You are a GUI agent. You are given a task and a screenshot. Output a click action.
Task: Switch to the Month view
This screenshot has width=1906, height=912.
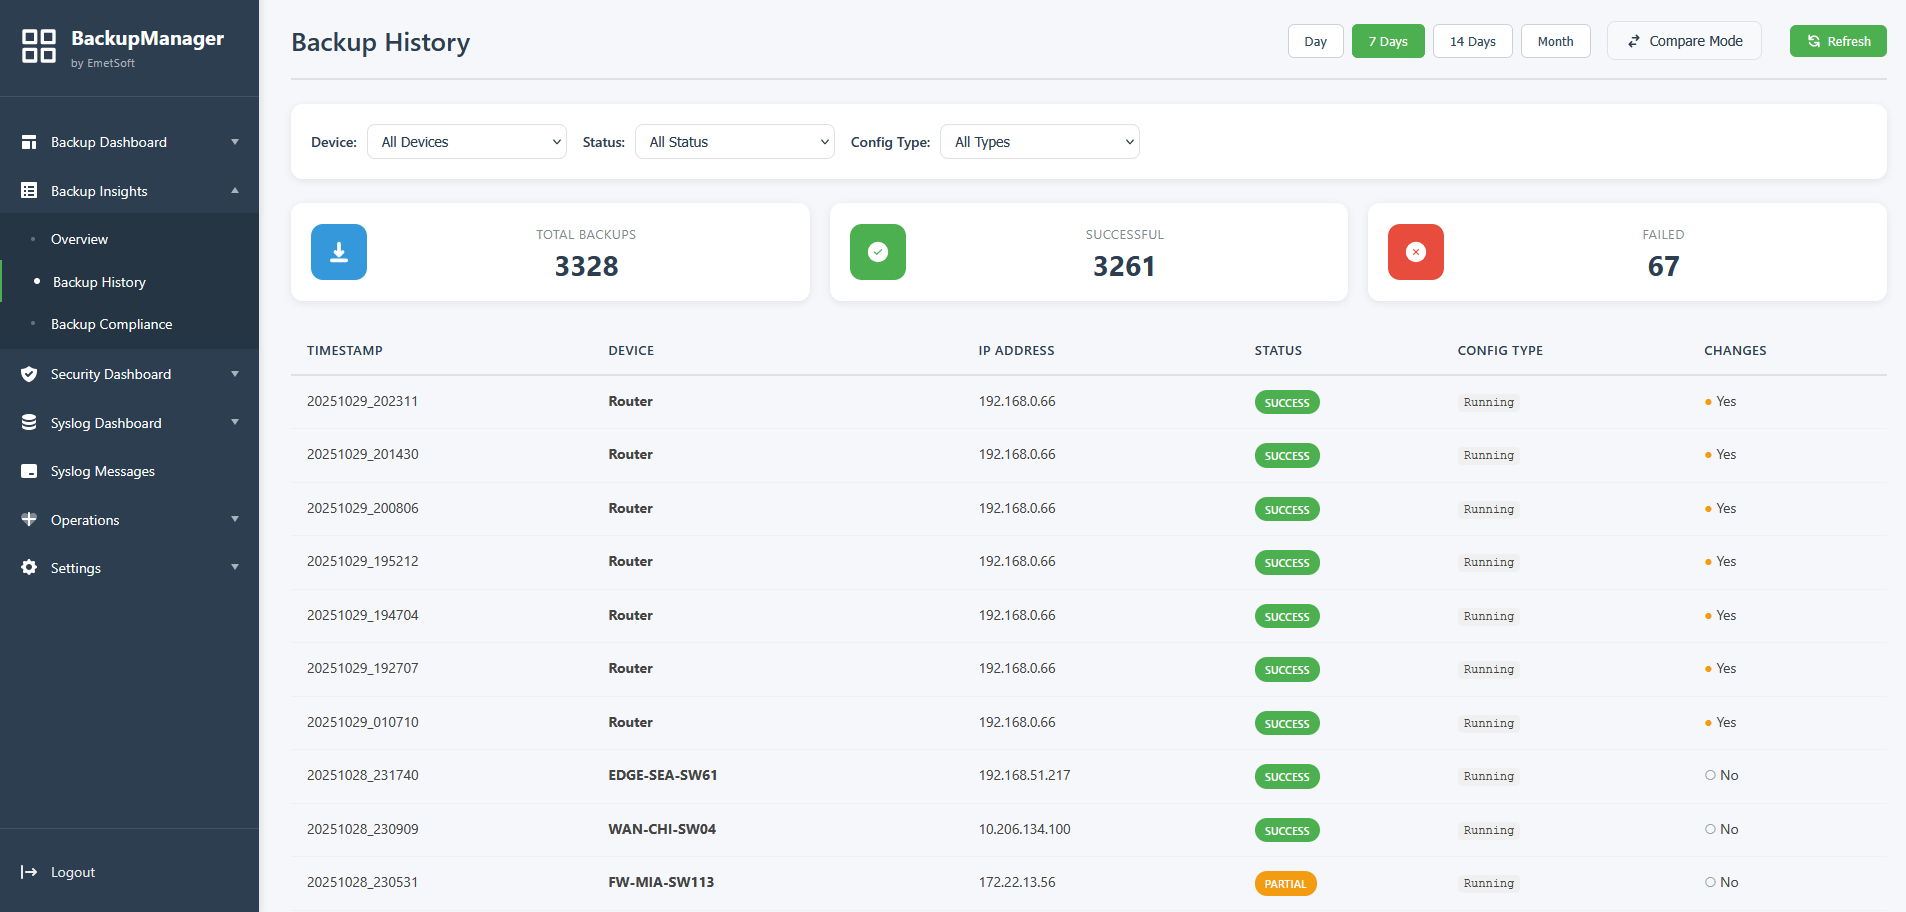click(x=1555, y=41)
